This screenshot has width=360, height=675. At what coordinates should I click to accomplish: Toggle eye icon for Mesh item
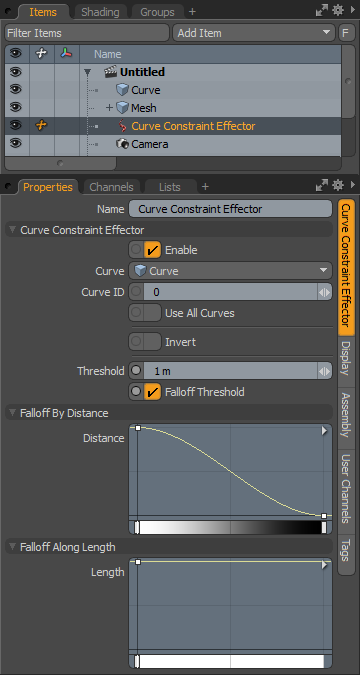click(16, 107)
